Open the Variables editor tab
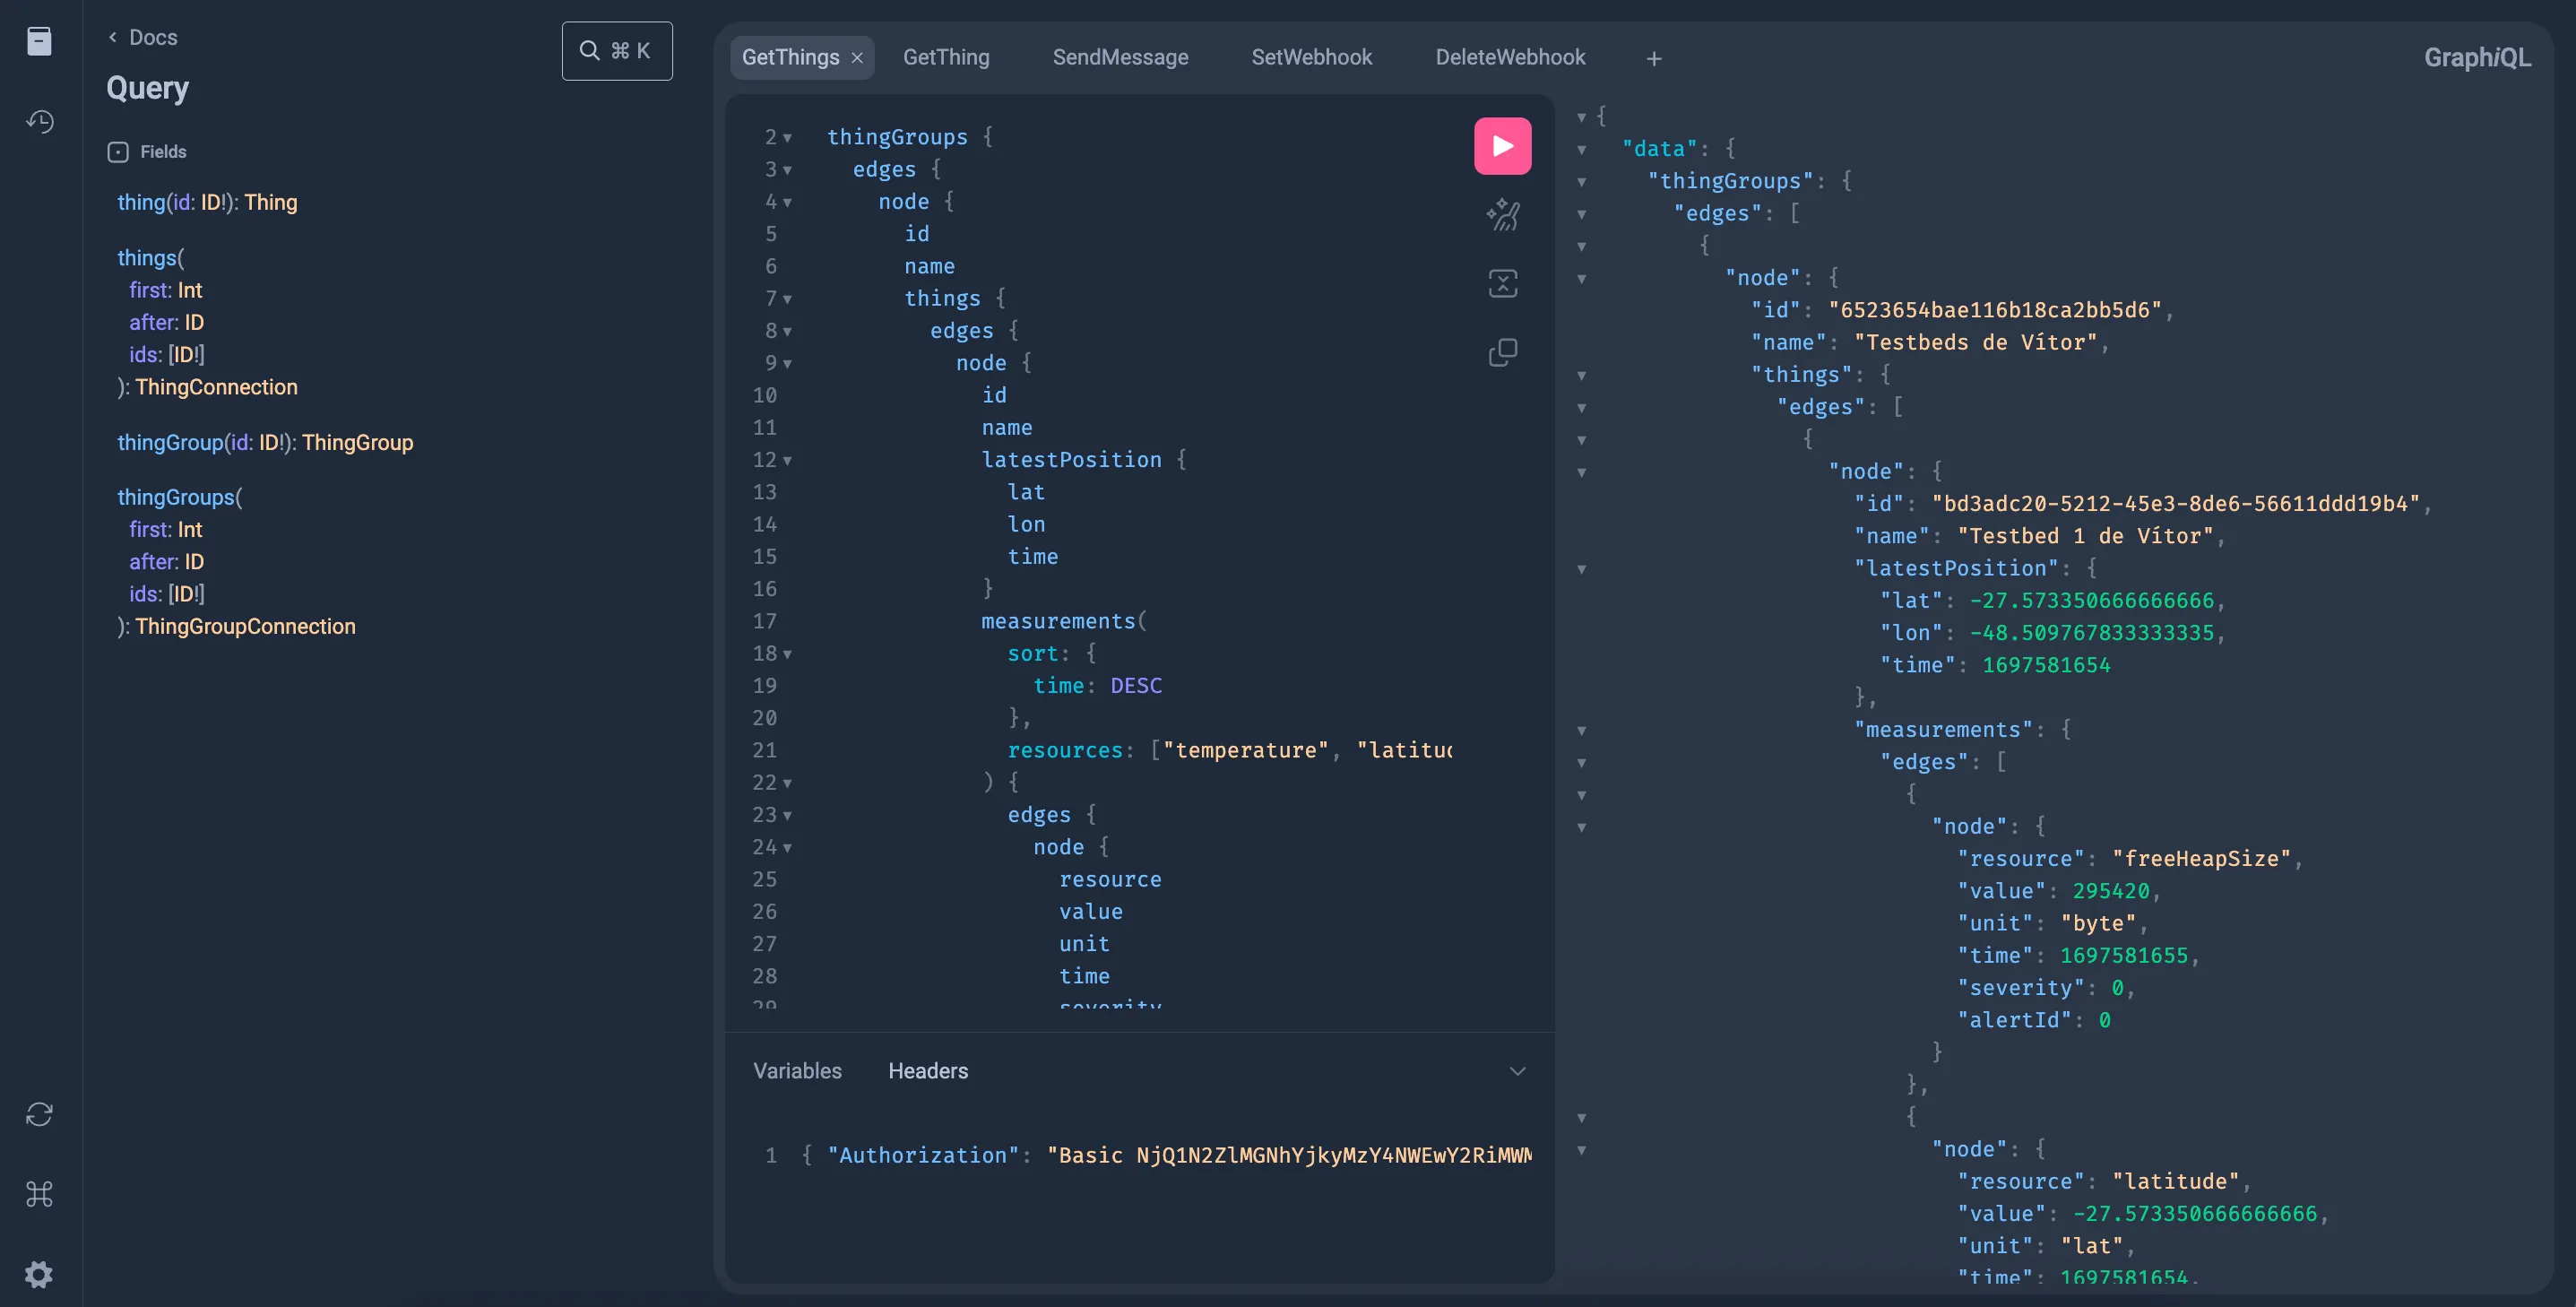This screenshot has height=1307, width=2576. click(797, 1071)
